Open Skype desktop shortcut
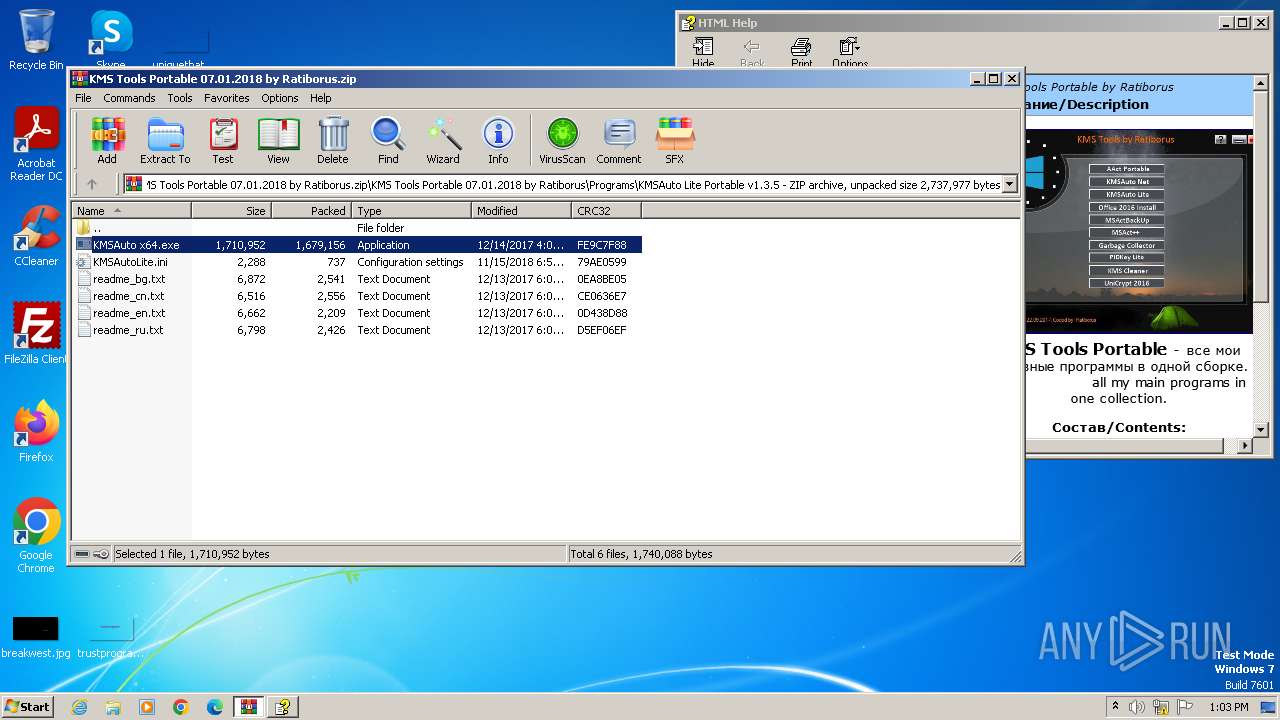Viewport: 1280px width, 720px height. tap(111, 40)
